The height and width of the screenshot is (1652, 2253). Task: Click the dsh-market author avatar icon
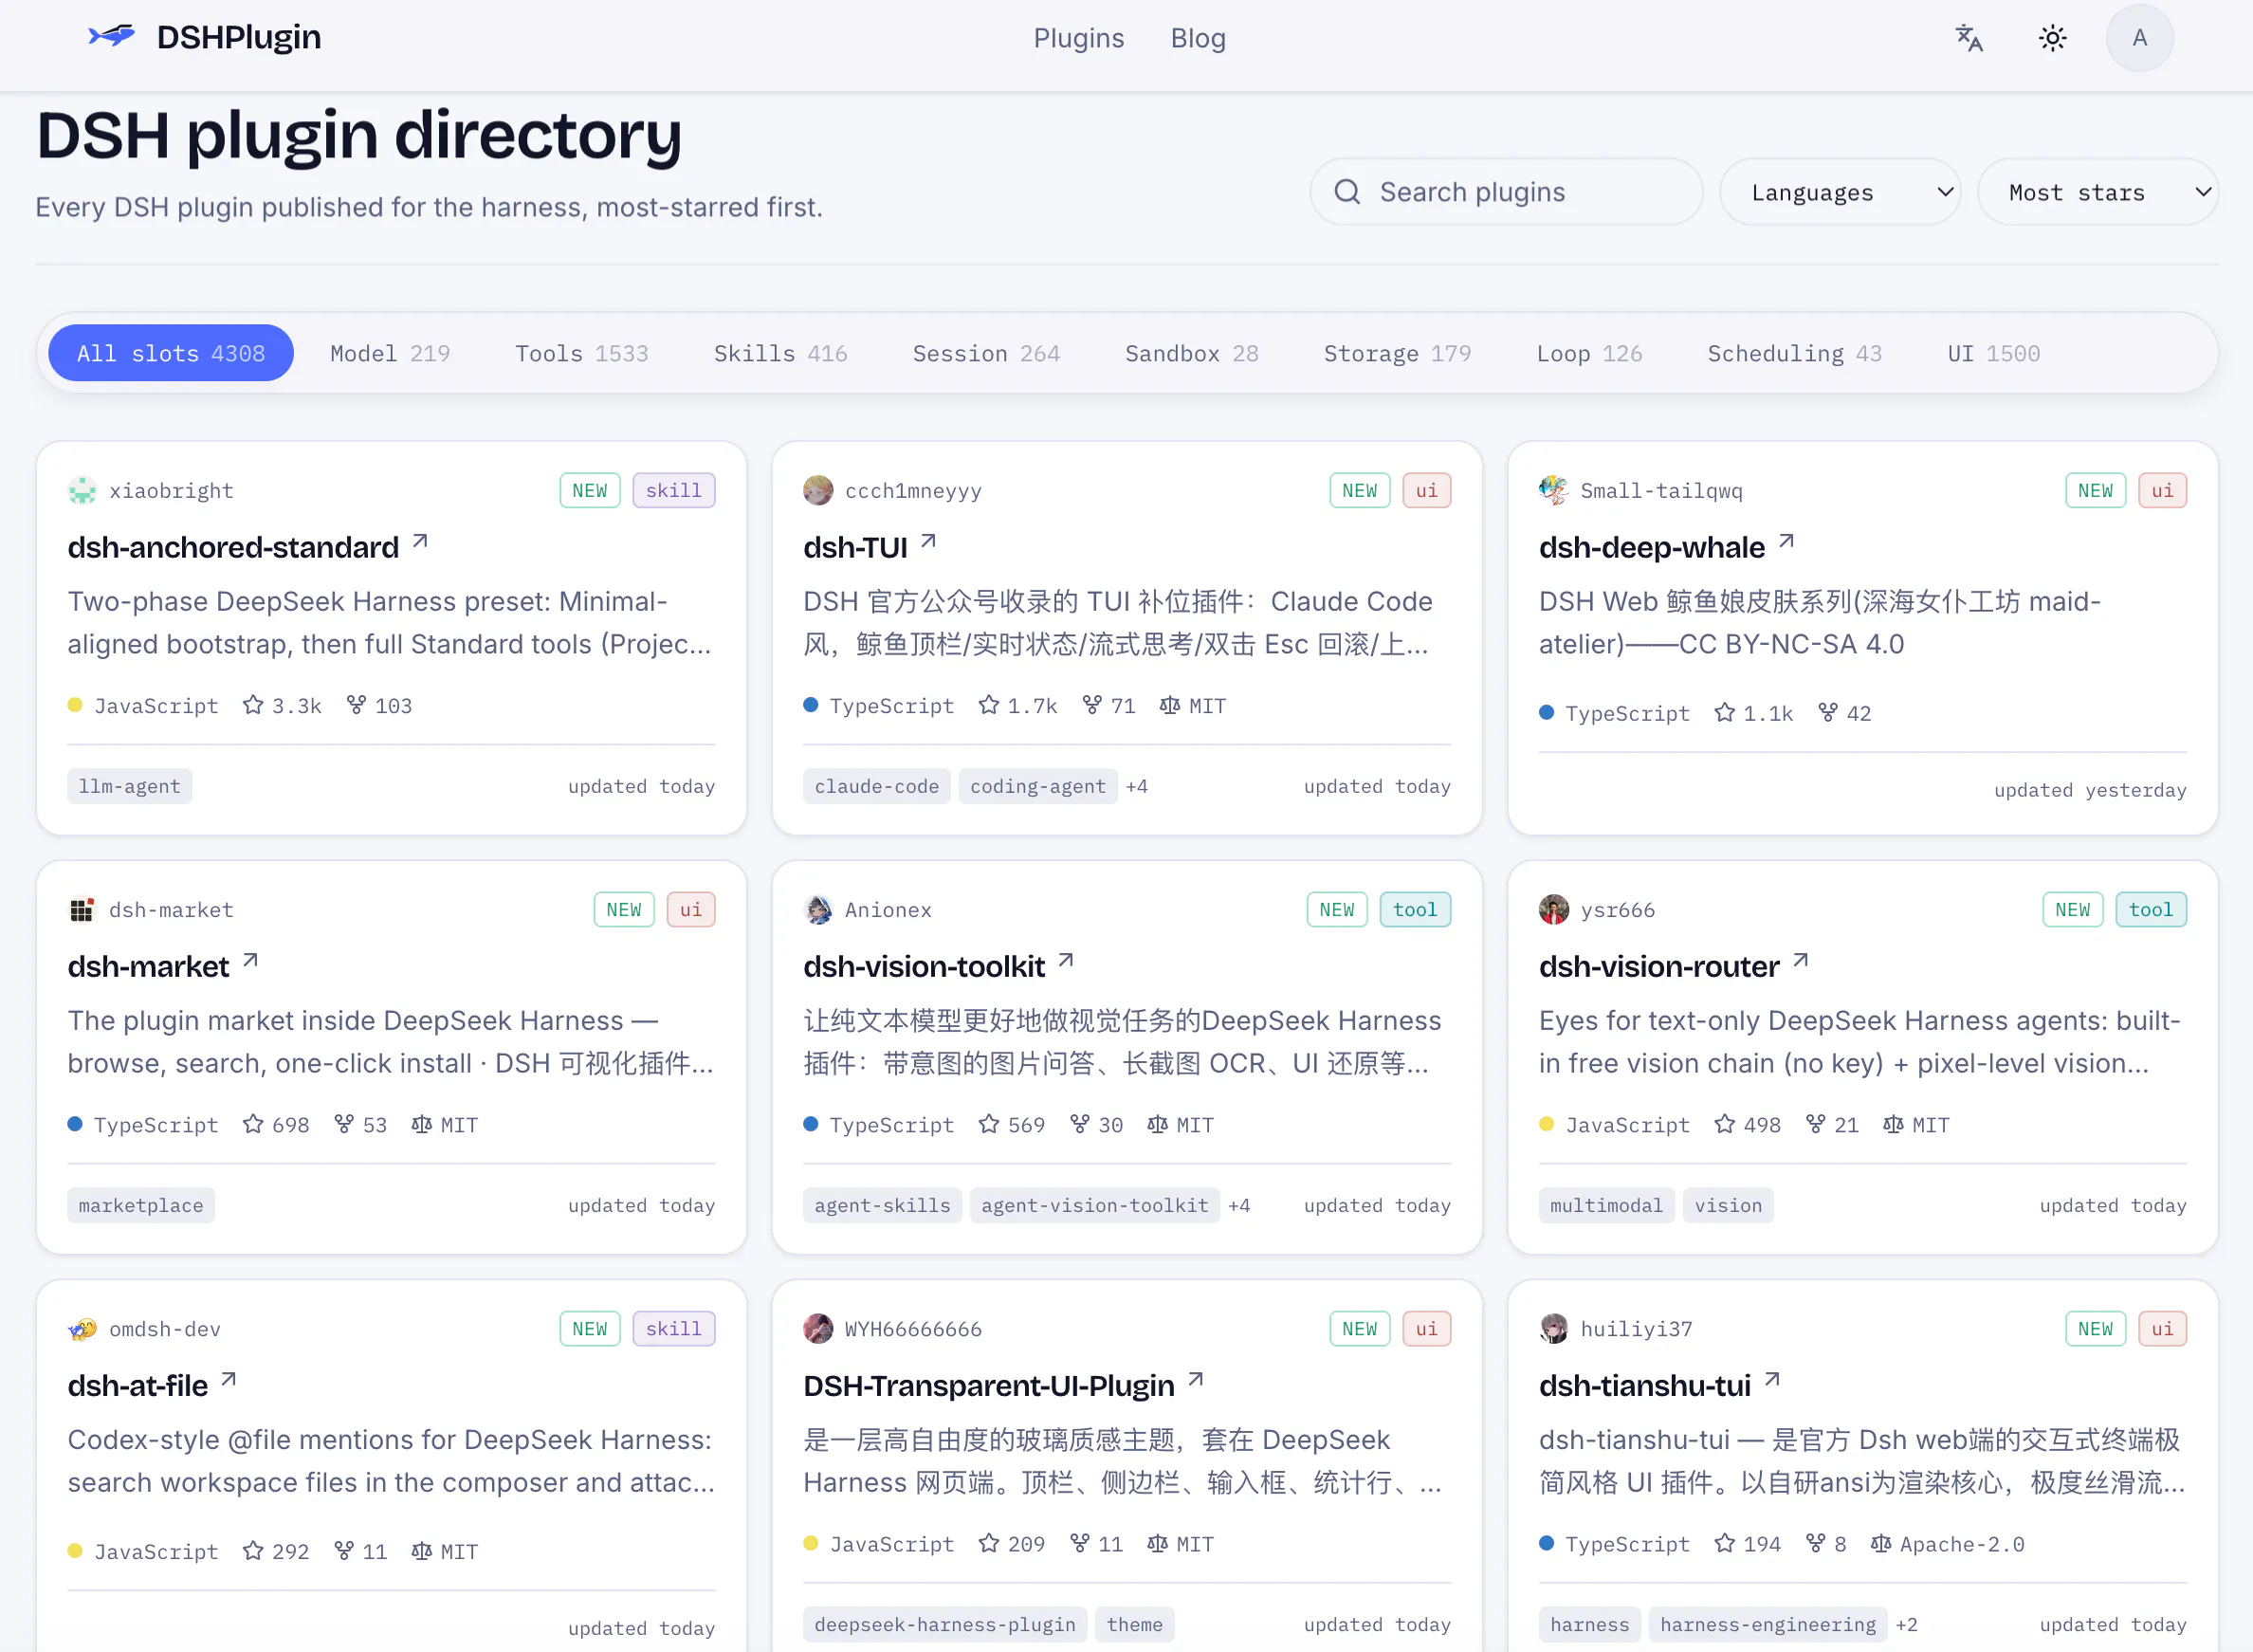82,910
